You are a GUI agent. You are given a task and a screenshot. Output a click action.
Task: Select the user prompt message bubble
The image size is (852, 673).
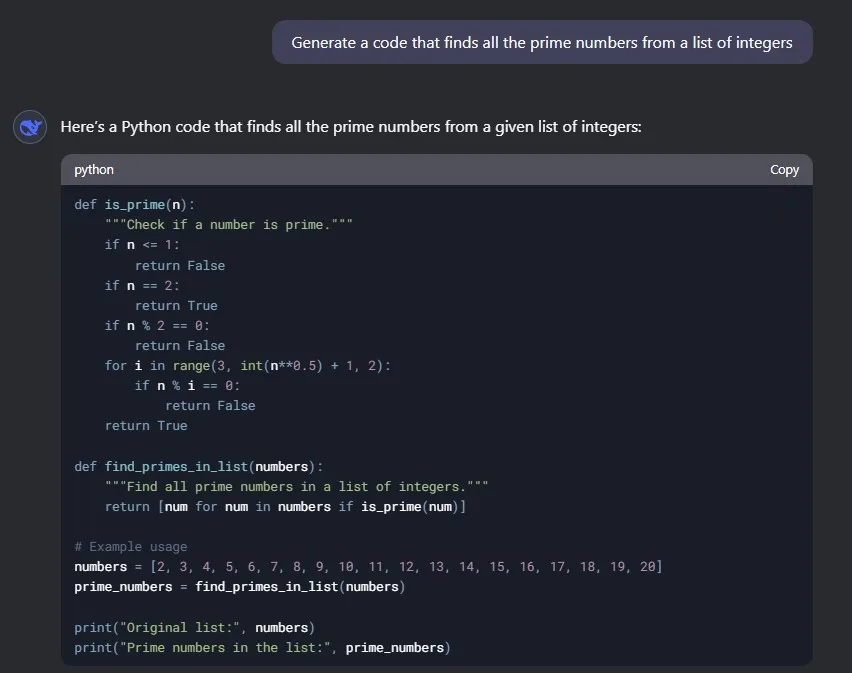542,42
